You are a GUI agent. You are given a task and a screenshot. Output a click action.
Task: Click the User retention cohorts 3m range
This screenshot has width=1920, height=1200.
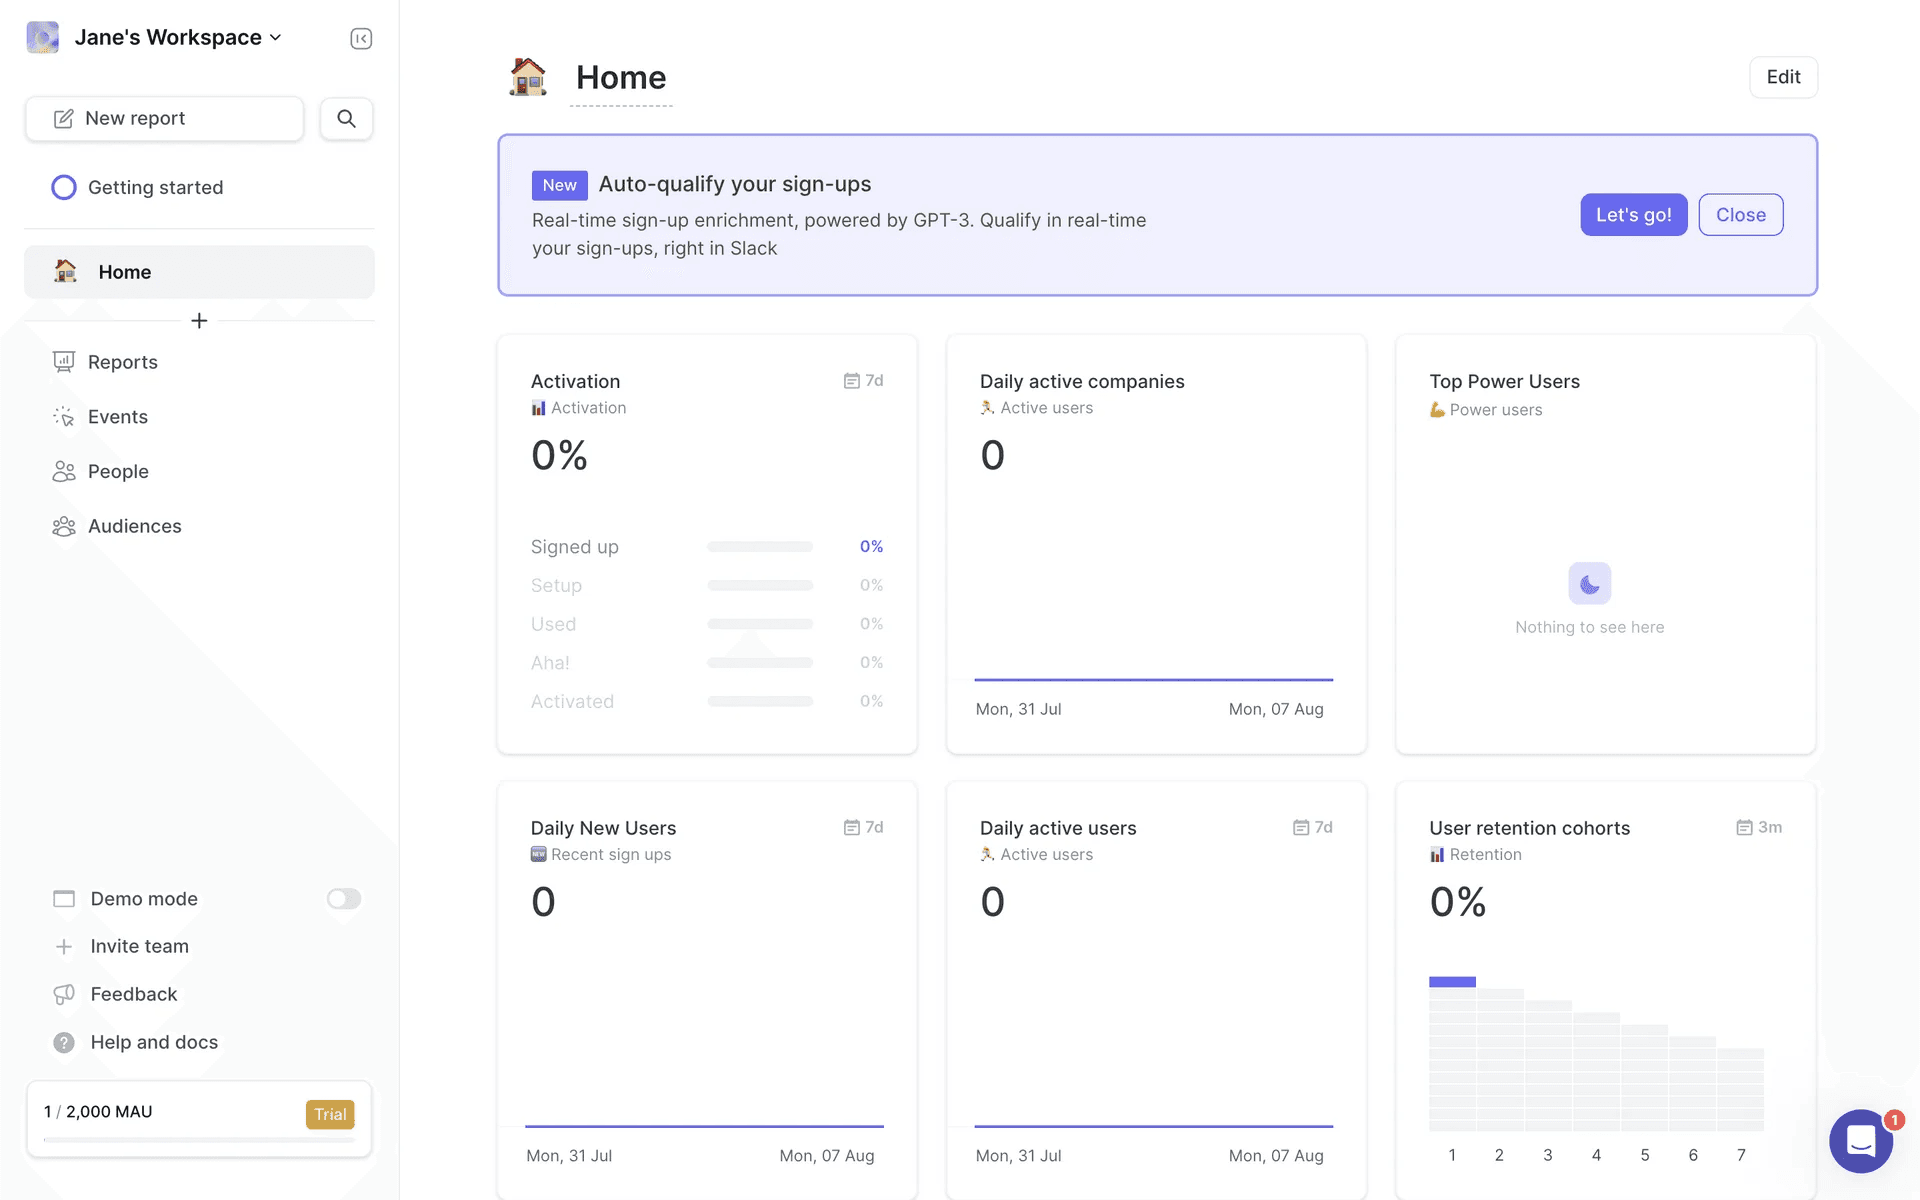pos(1759,828)
